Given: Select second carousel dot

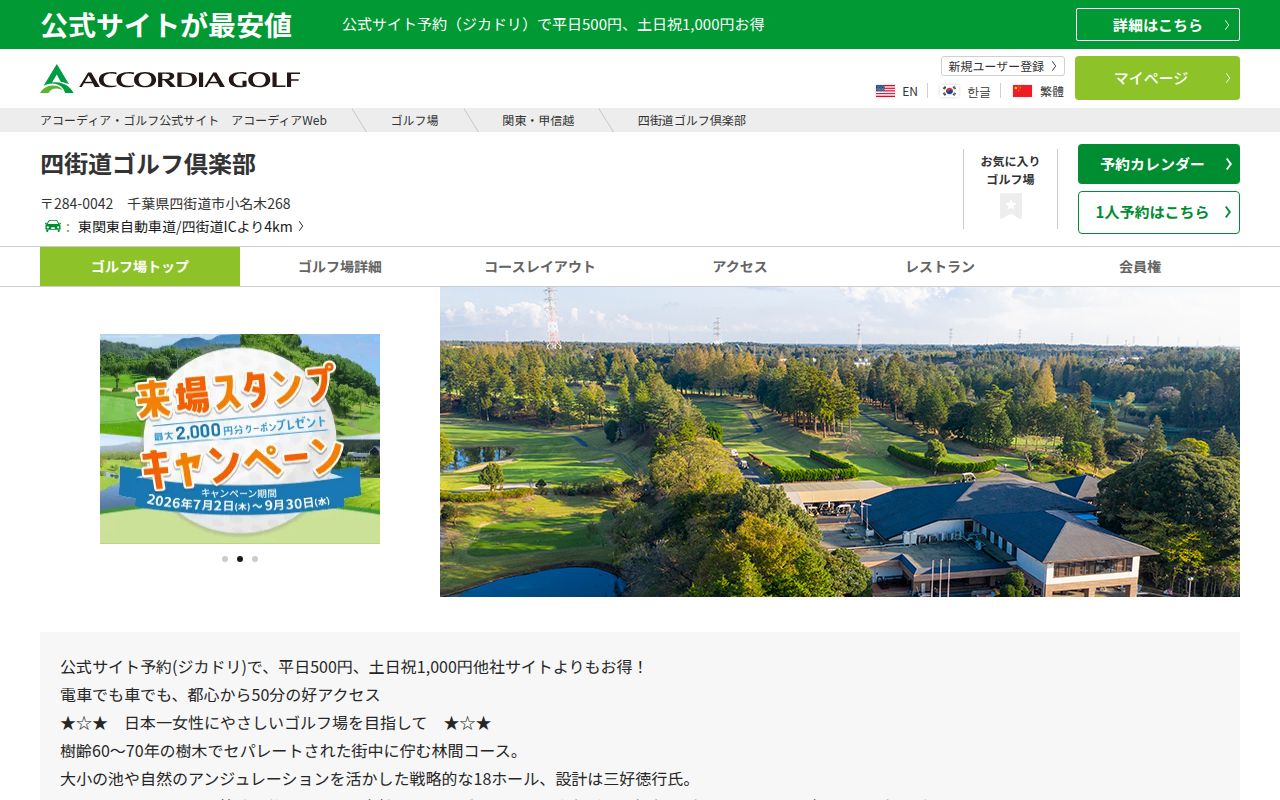Looking at the screenshot, I should (240, 559).
